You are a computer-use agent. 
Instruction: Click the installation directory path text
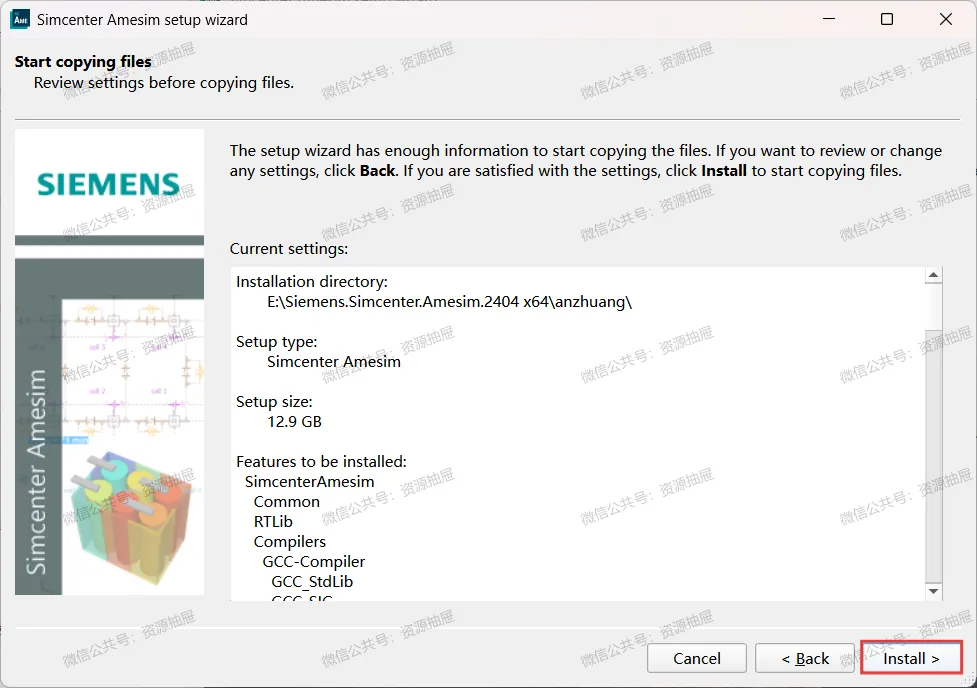(449, 302)
